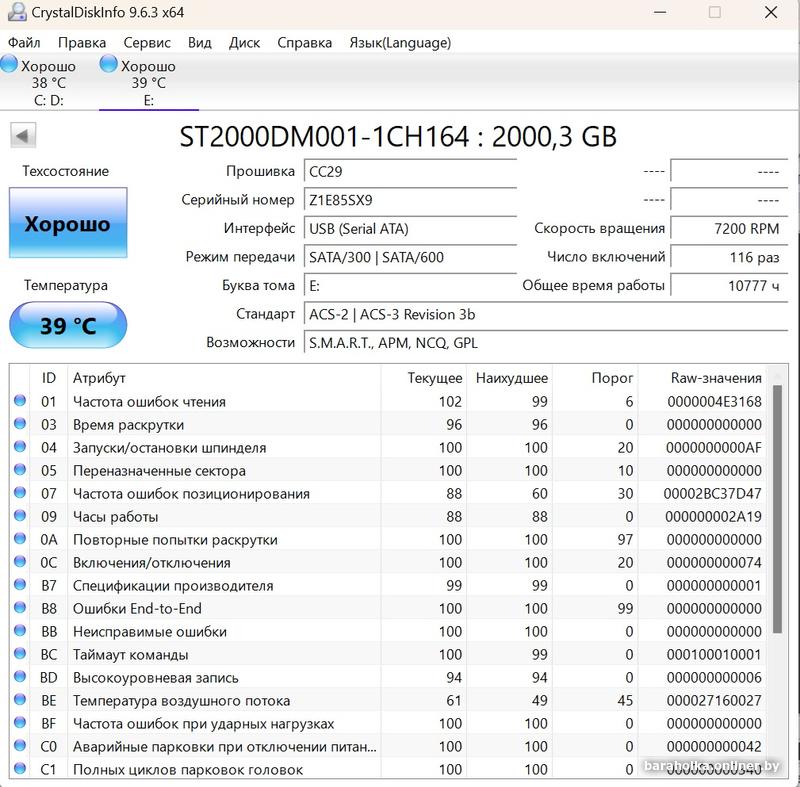Click the 39 °C temperature button
The width and height of the screenshot is (800, 787).
tap(68, 326)
